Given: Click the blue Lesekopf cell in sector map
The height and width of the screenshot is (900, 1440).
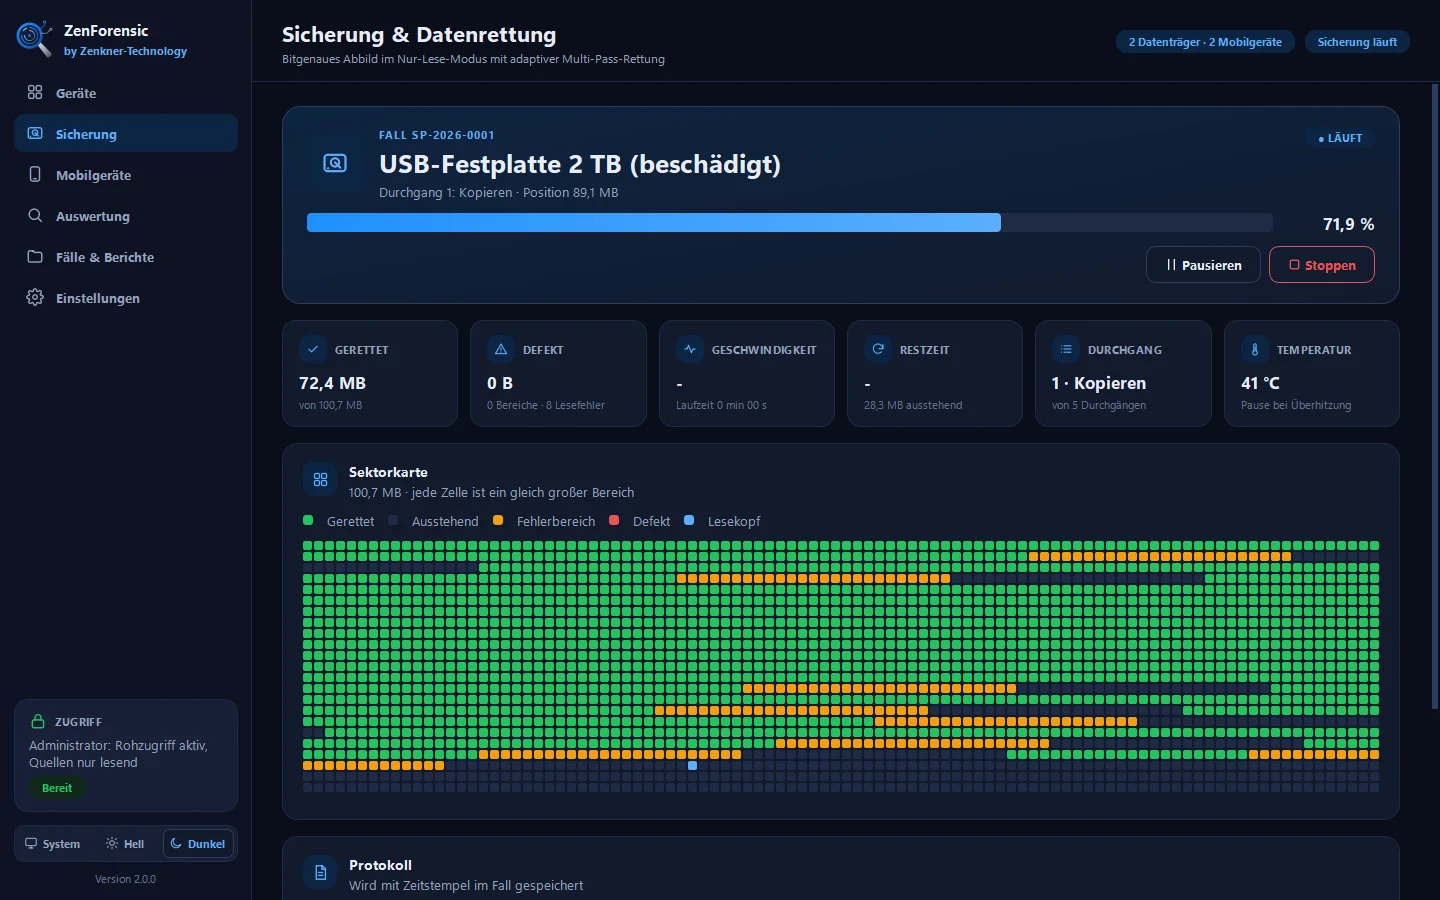Looking at the screenshot, I should click(693, 766).
